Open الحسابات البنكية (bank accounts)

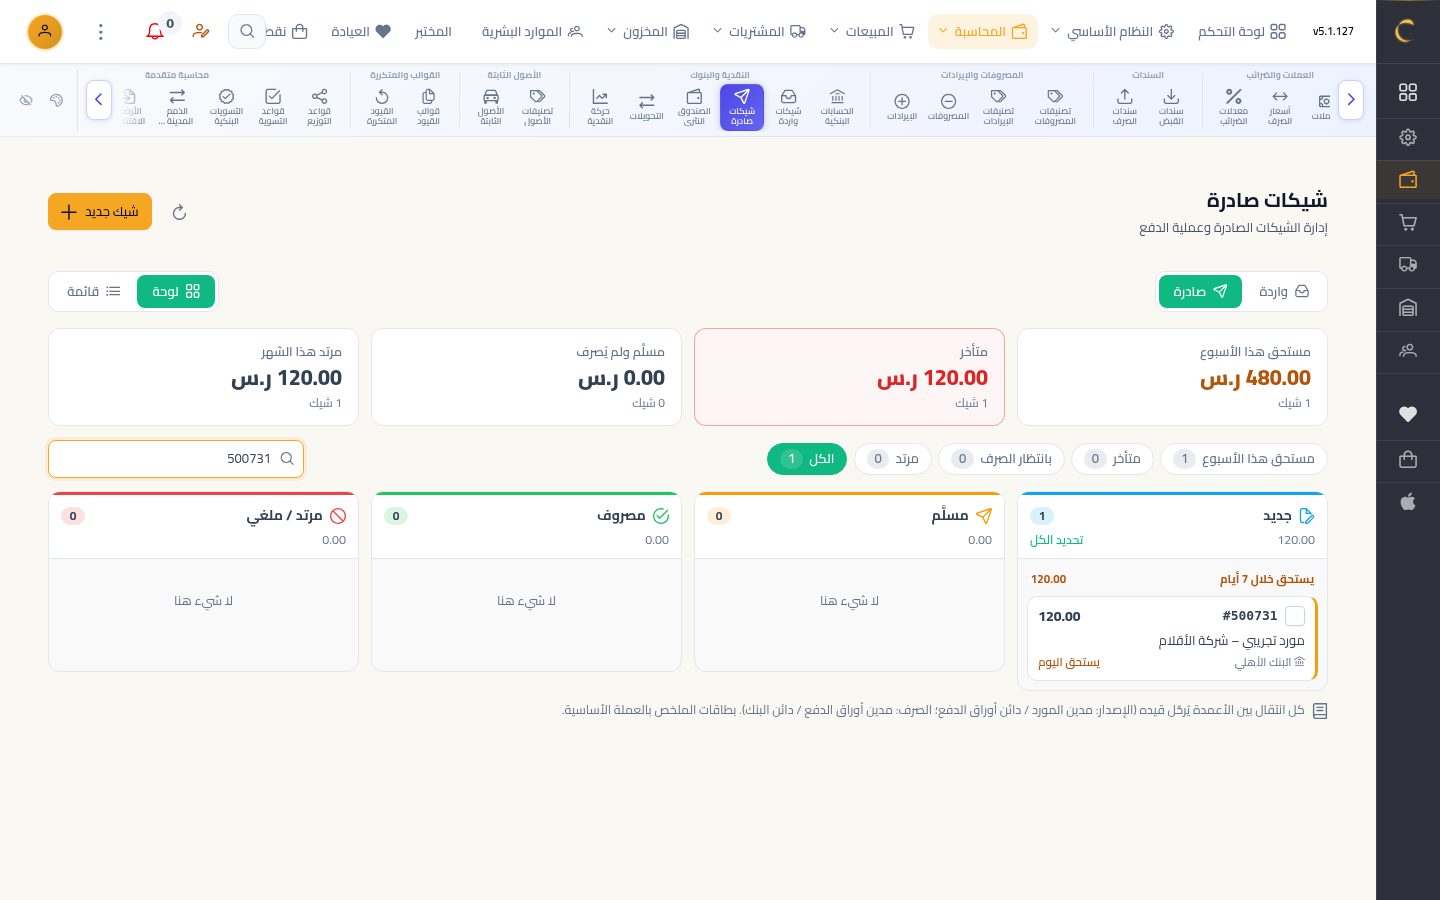pyautogui.click(x=837, y=107)
